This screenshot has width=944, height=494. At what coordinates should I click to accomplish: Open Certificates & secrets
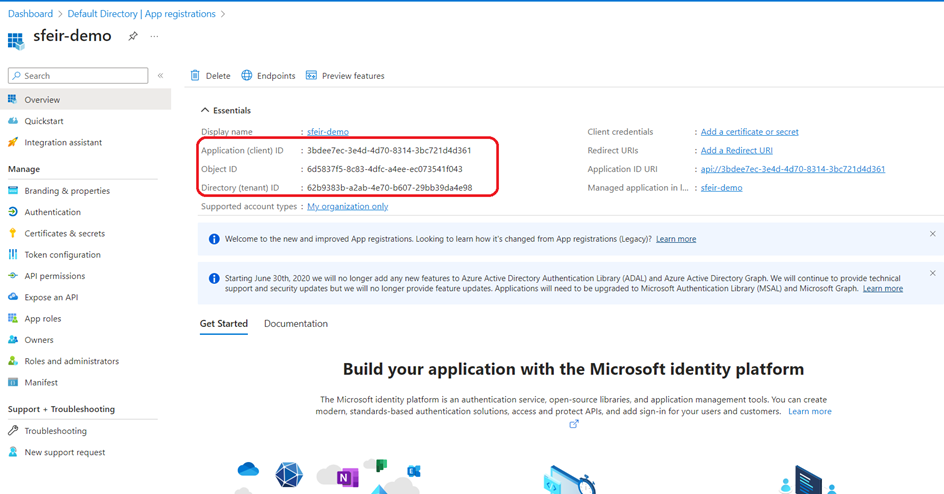[64, 233]
